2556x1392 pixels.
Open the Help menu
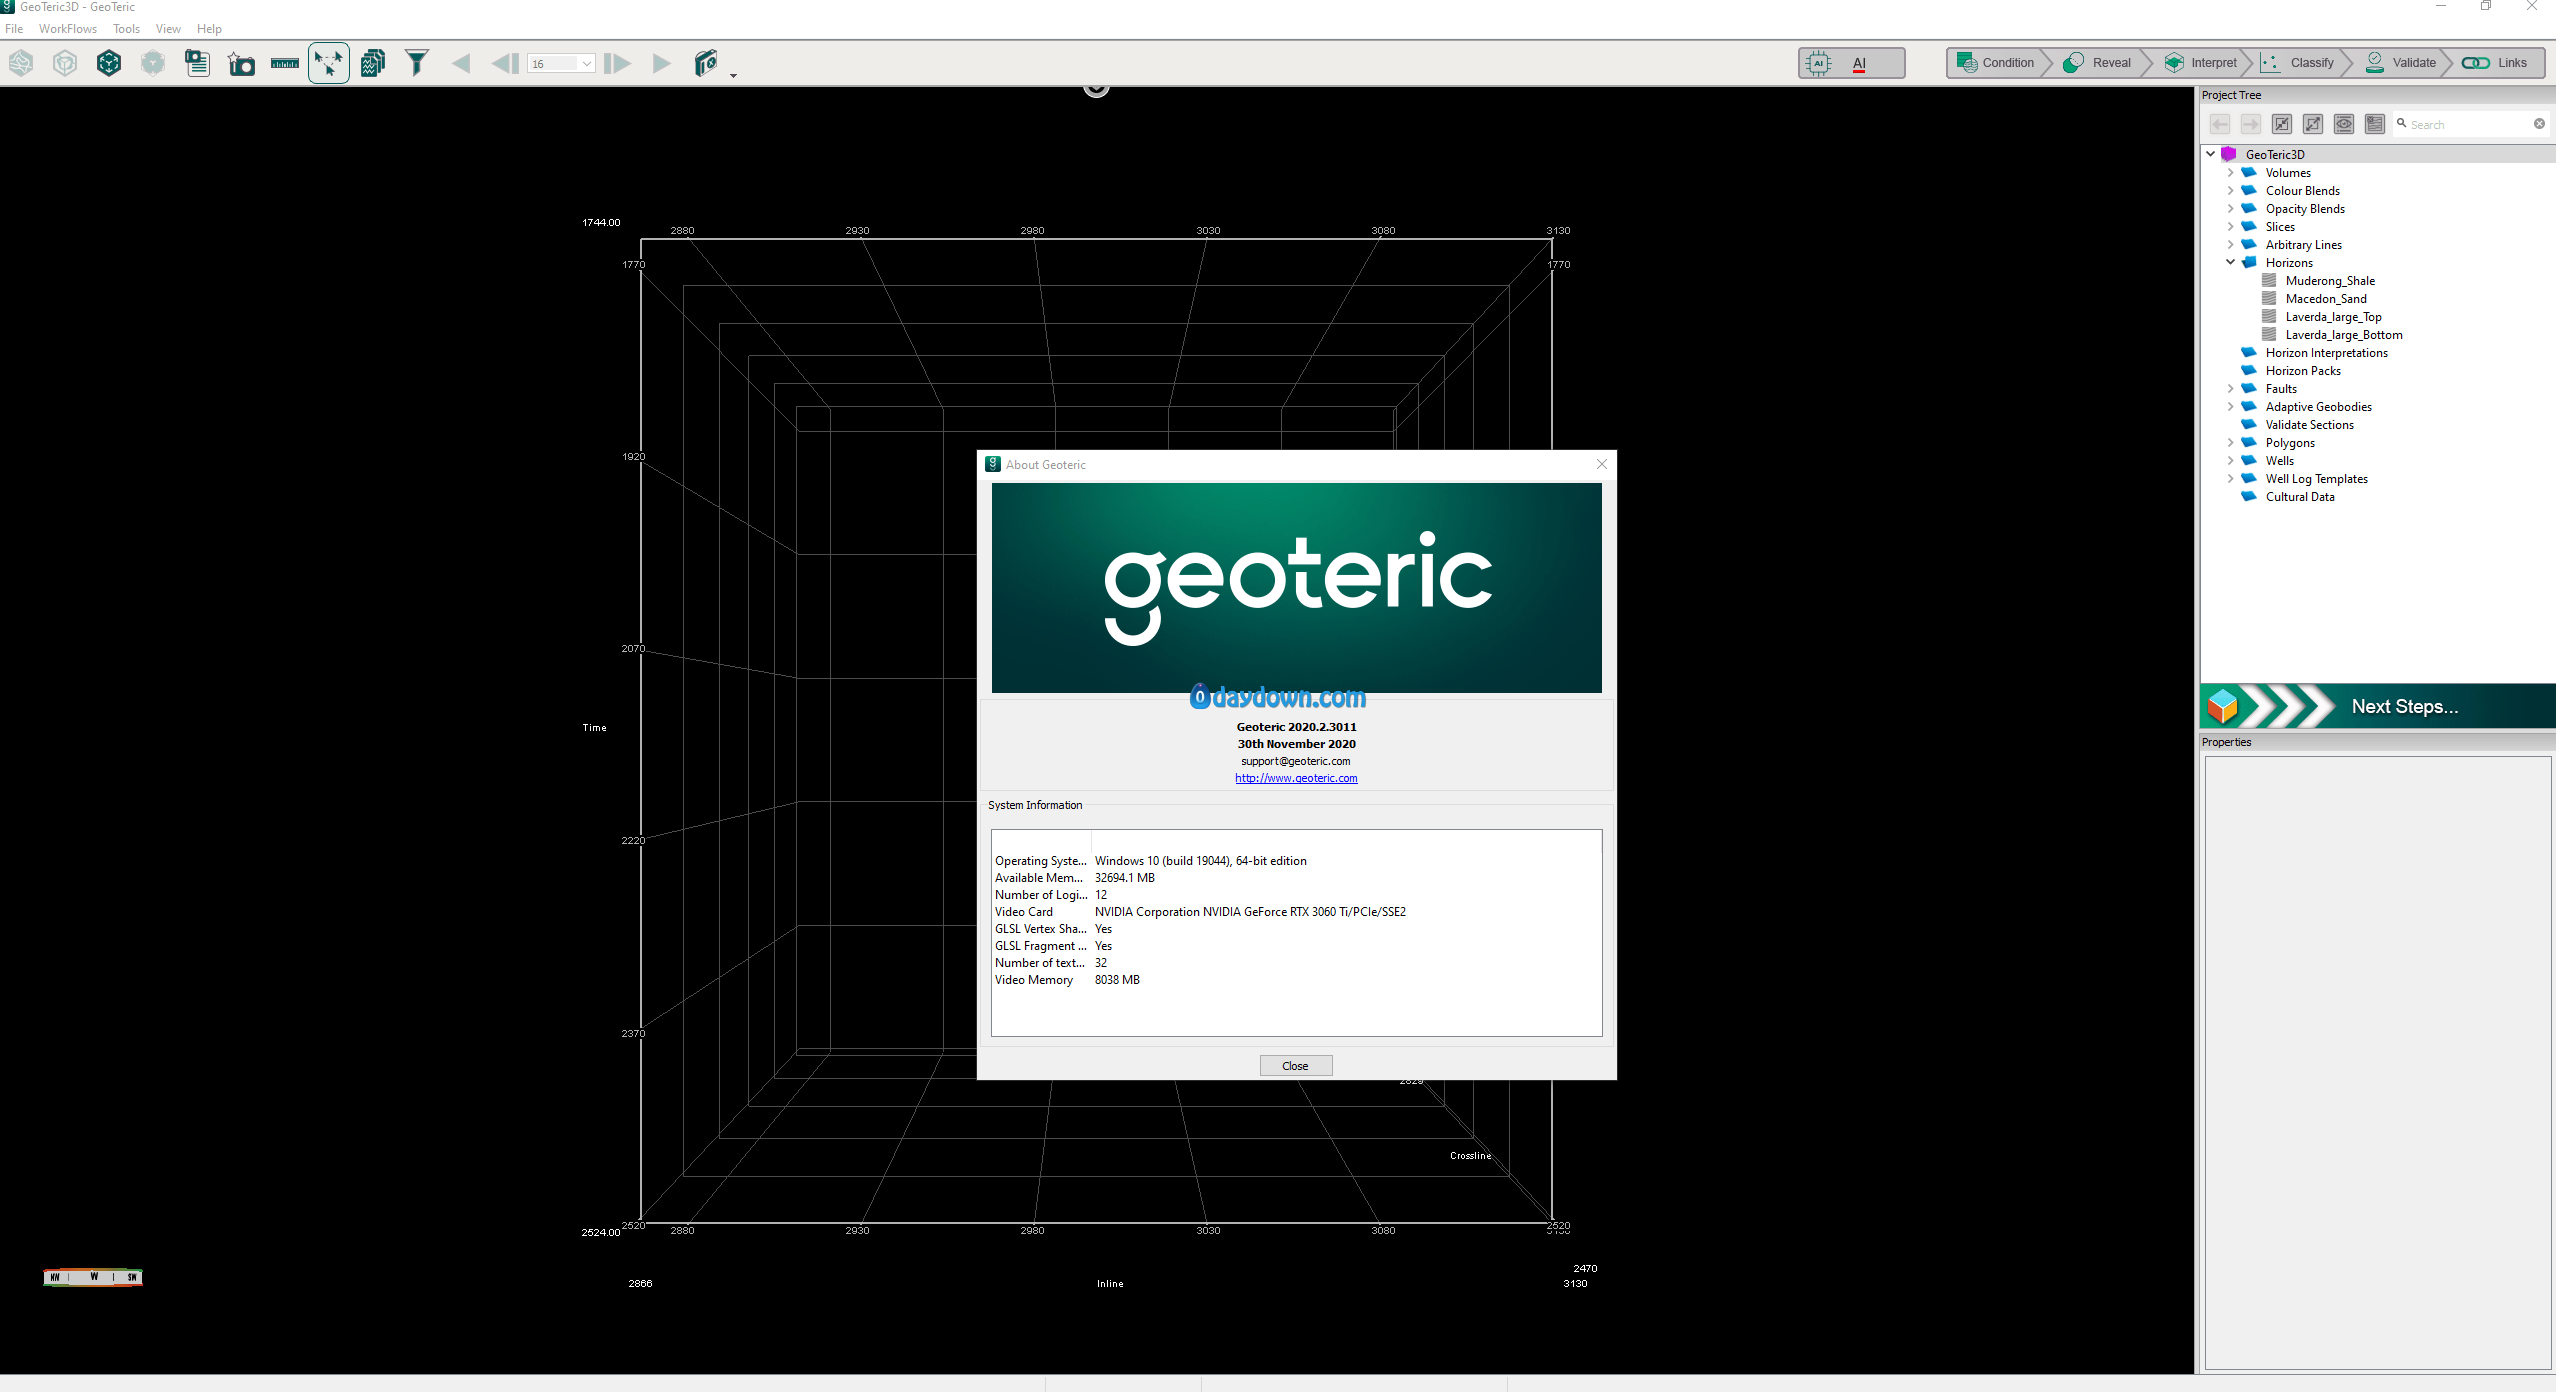209,29
